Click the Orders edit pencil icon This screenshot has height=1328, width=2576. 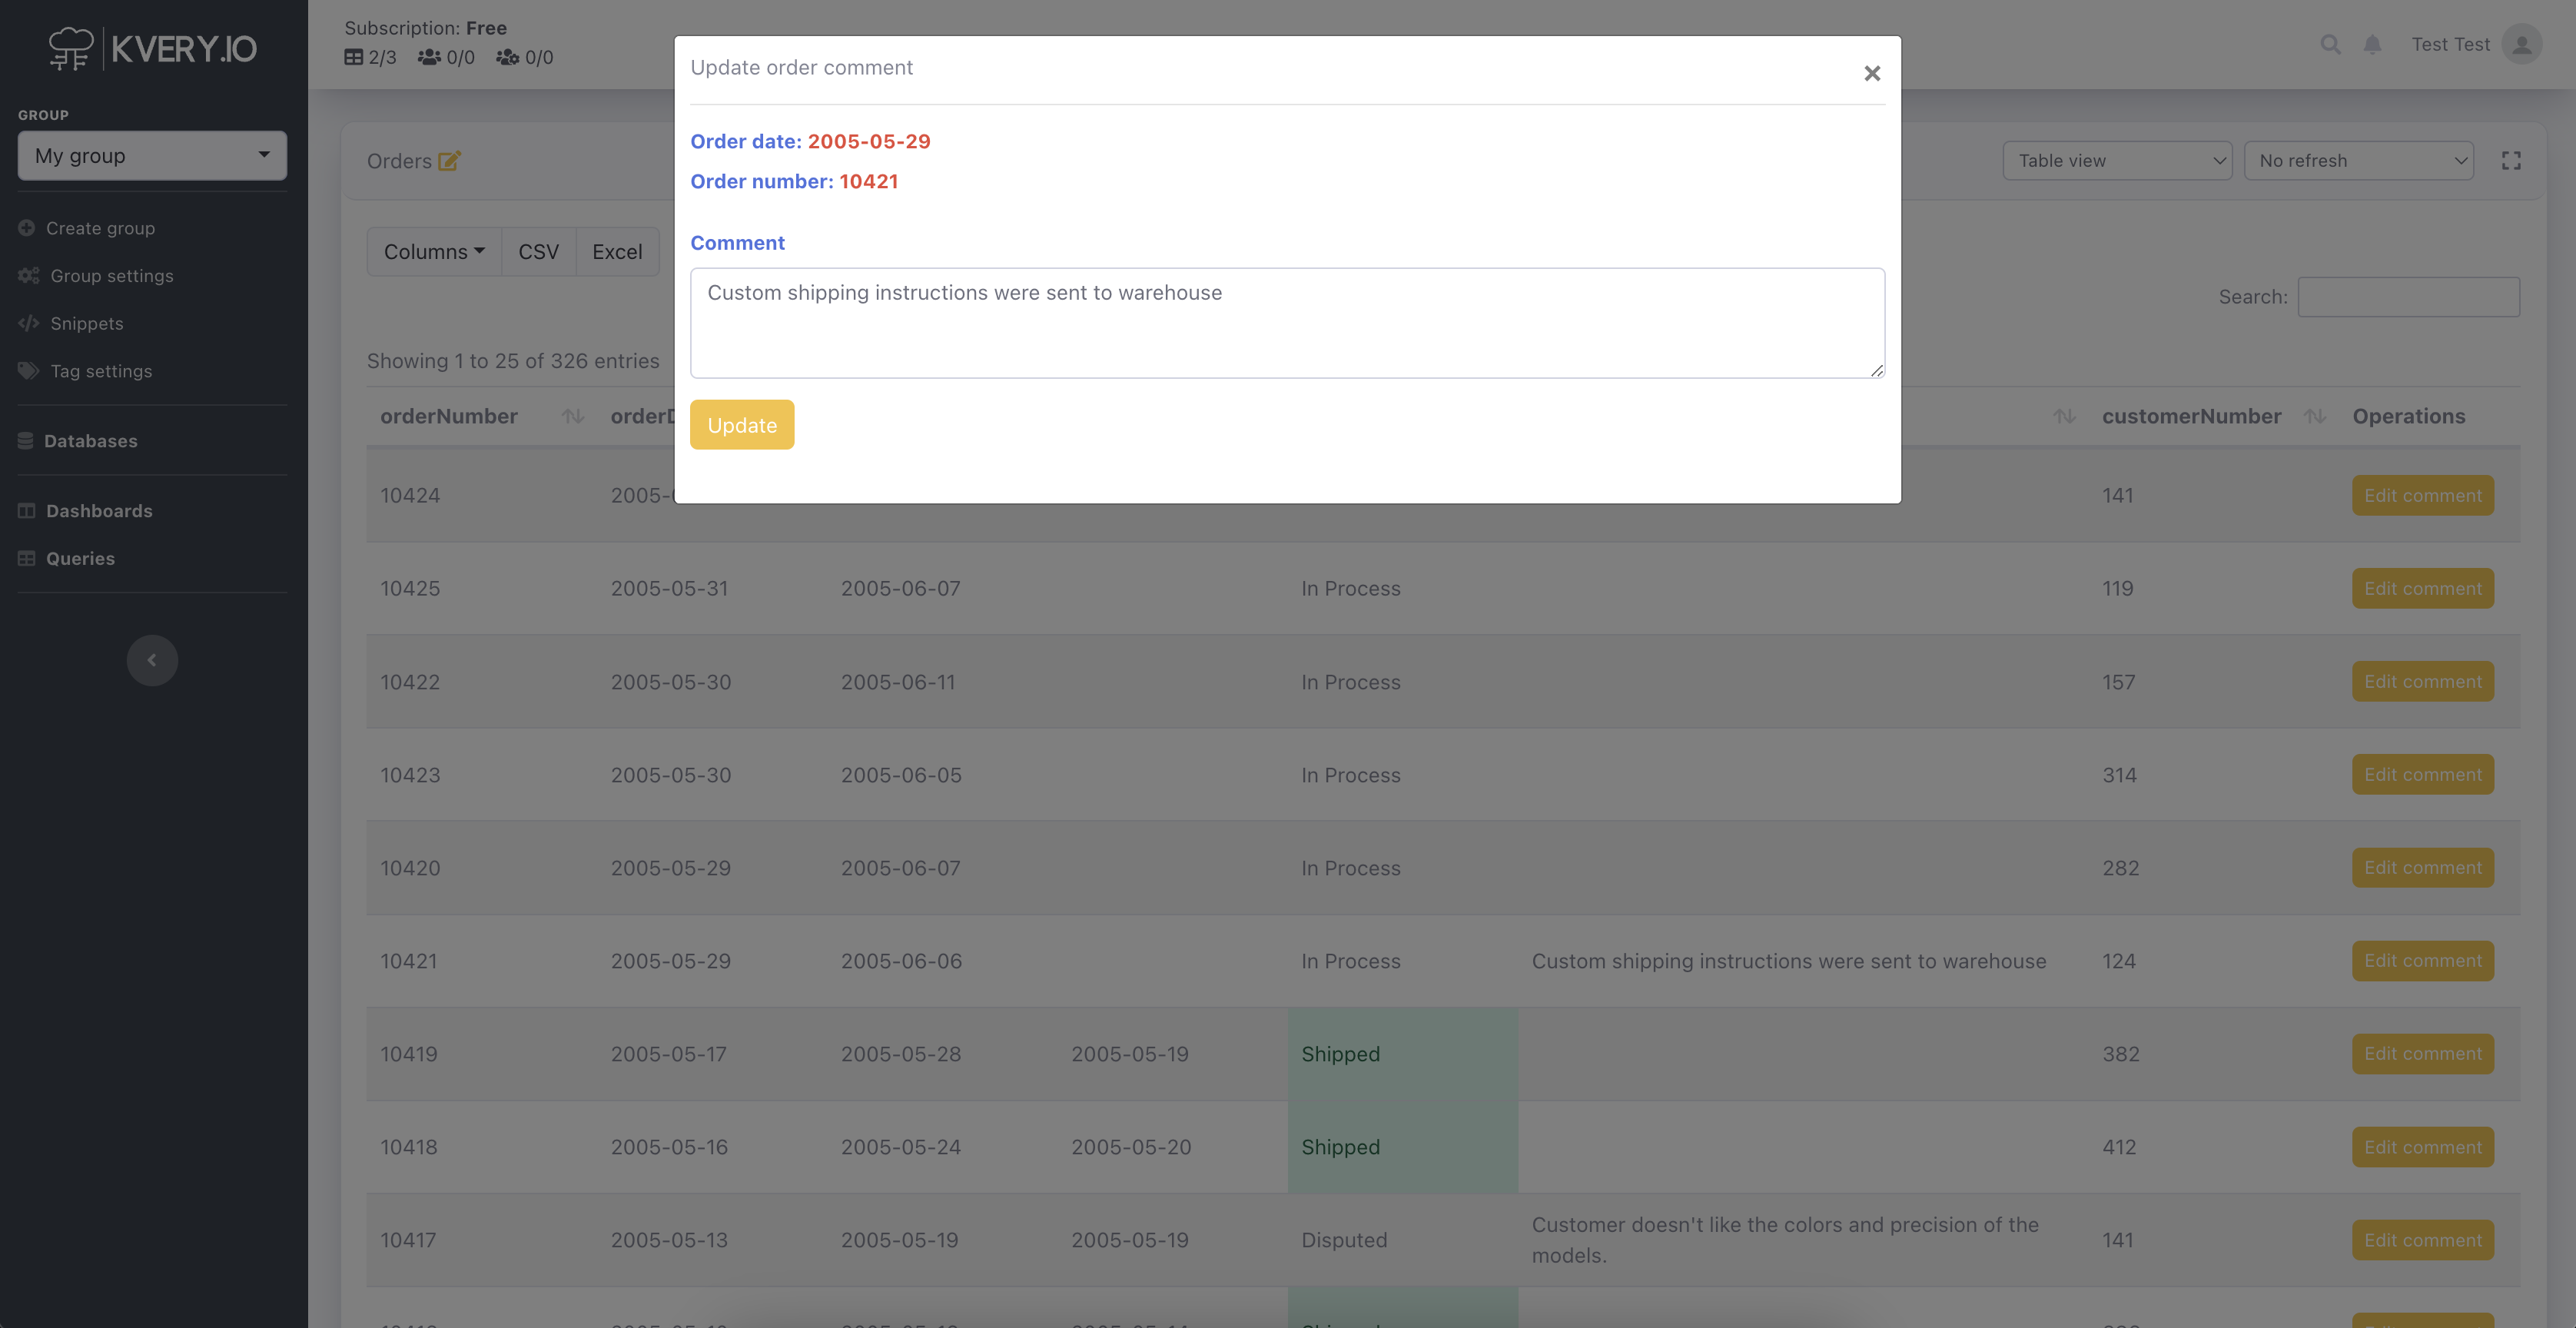(449, 161)
